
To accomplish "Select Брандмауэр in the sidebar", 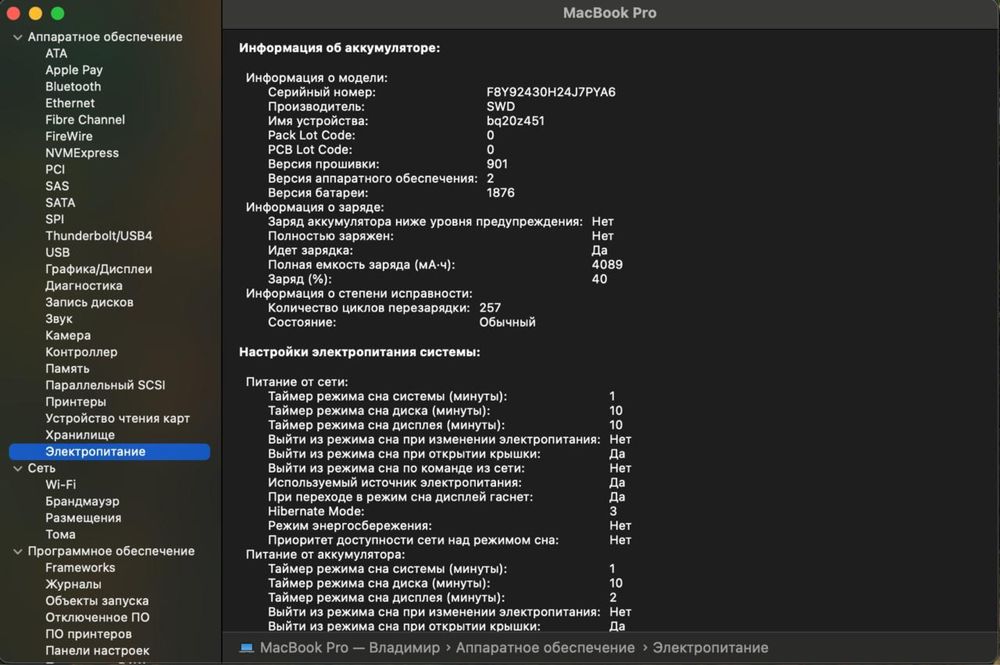I will [x=82, y=501].
